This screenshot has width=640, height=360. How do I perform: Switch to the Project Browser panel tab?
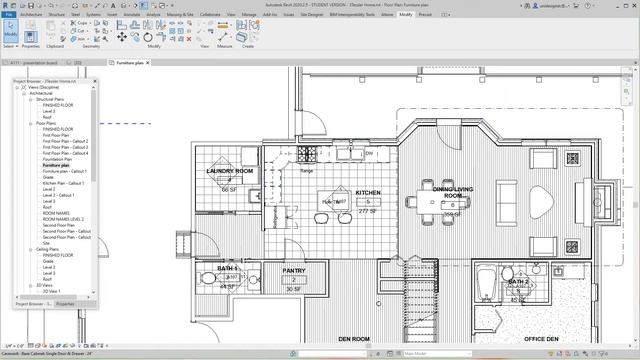tap(33, 304)
